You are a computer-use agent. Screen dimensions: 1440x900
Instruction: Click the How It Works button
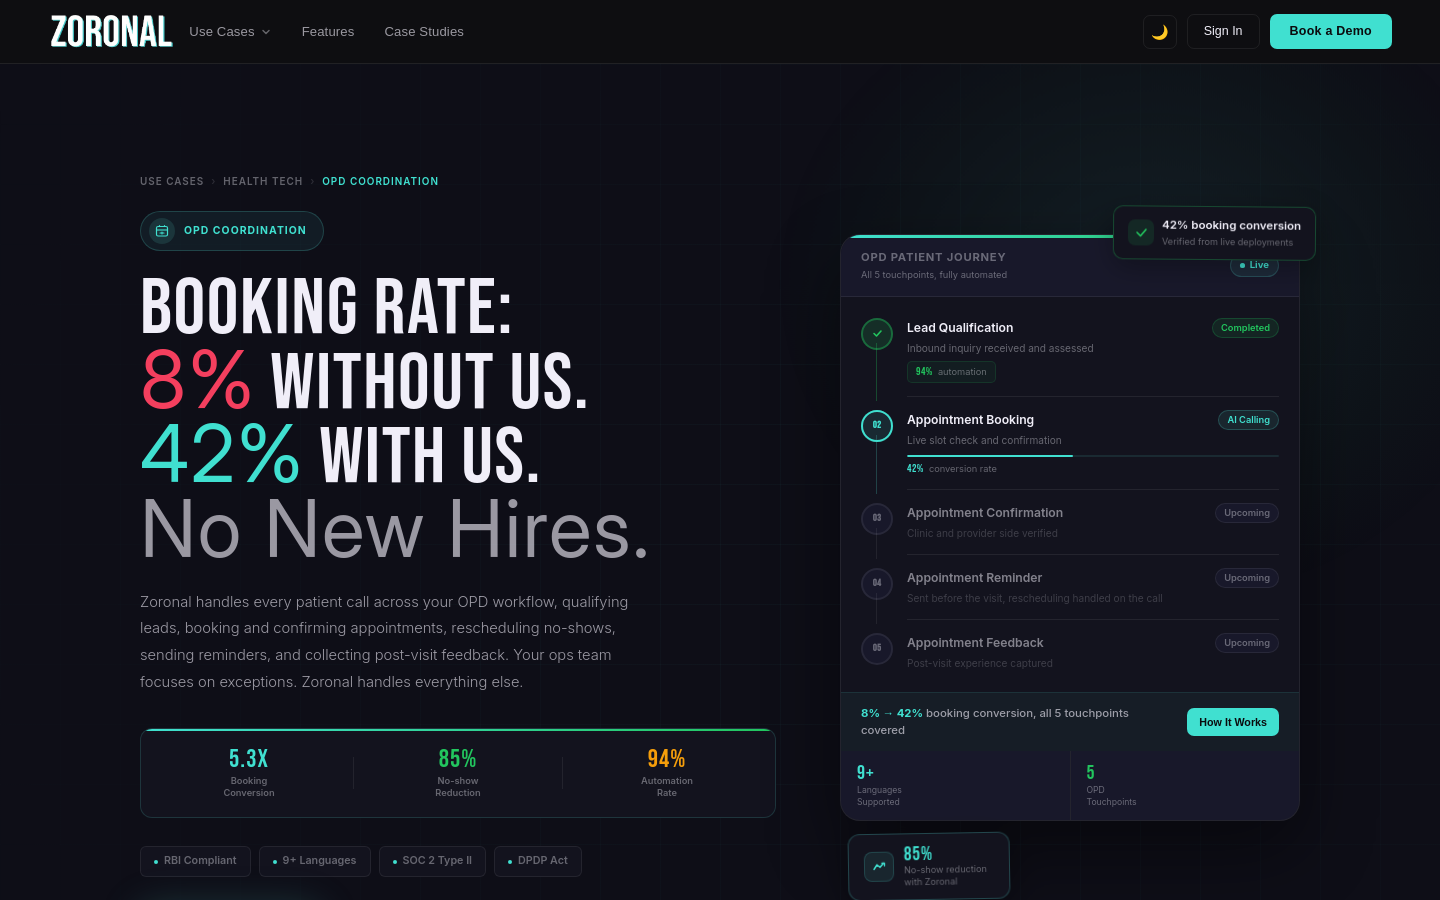pyautogui.click(x=1233, y=722)
